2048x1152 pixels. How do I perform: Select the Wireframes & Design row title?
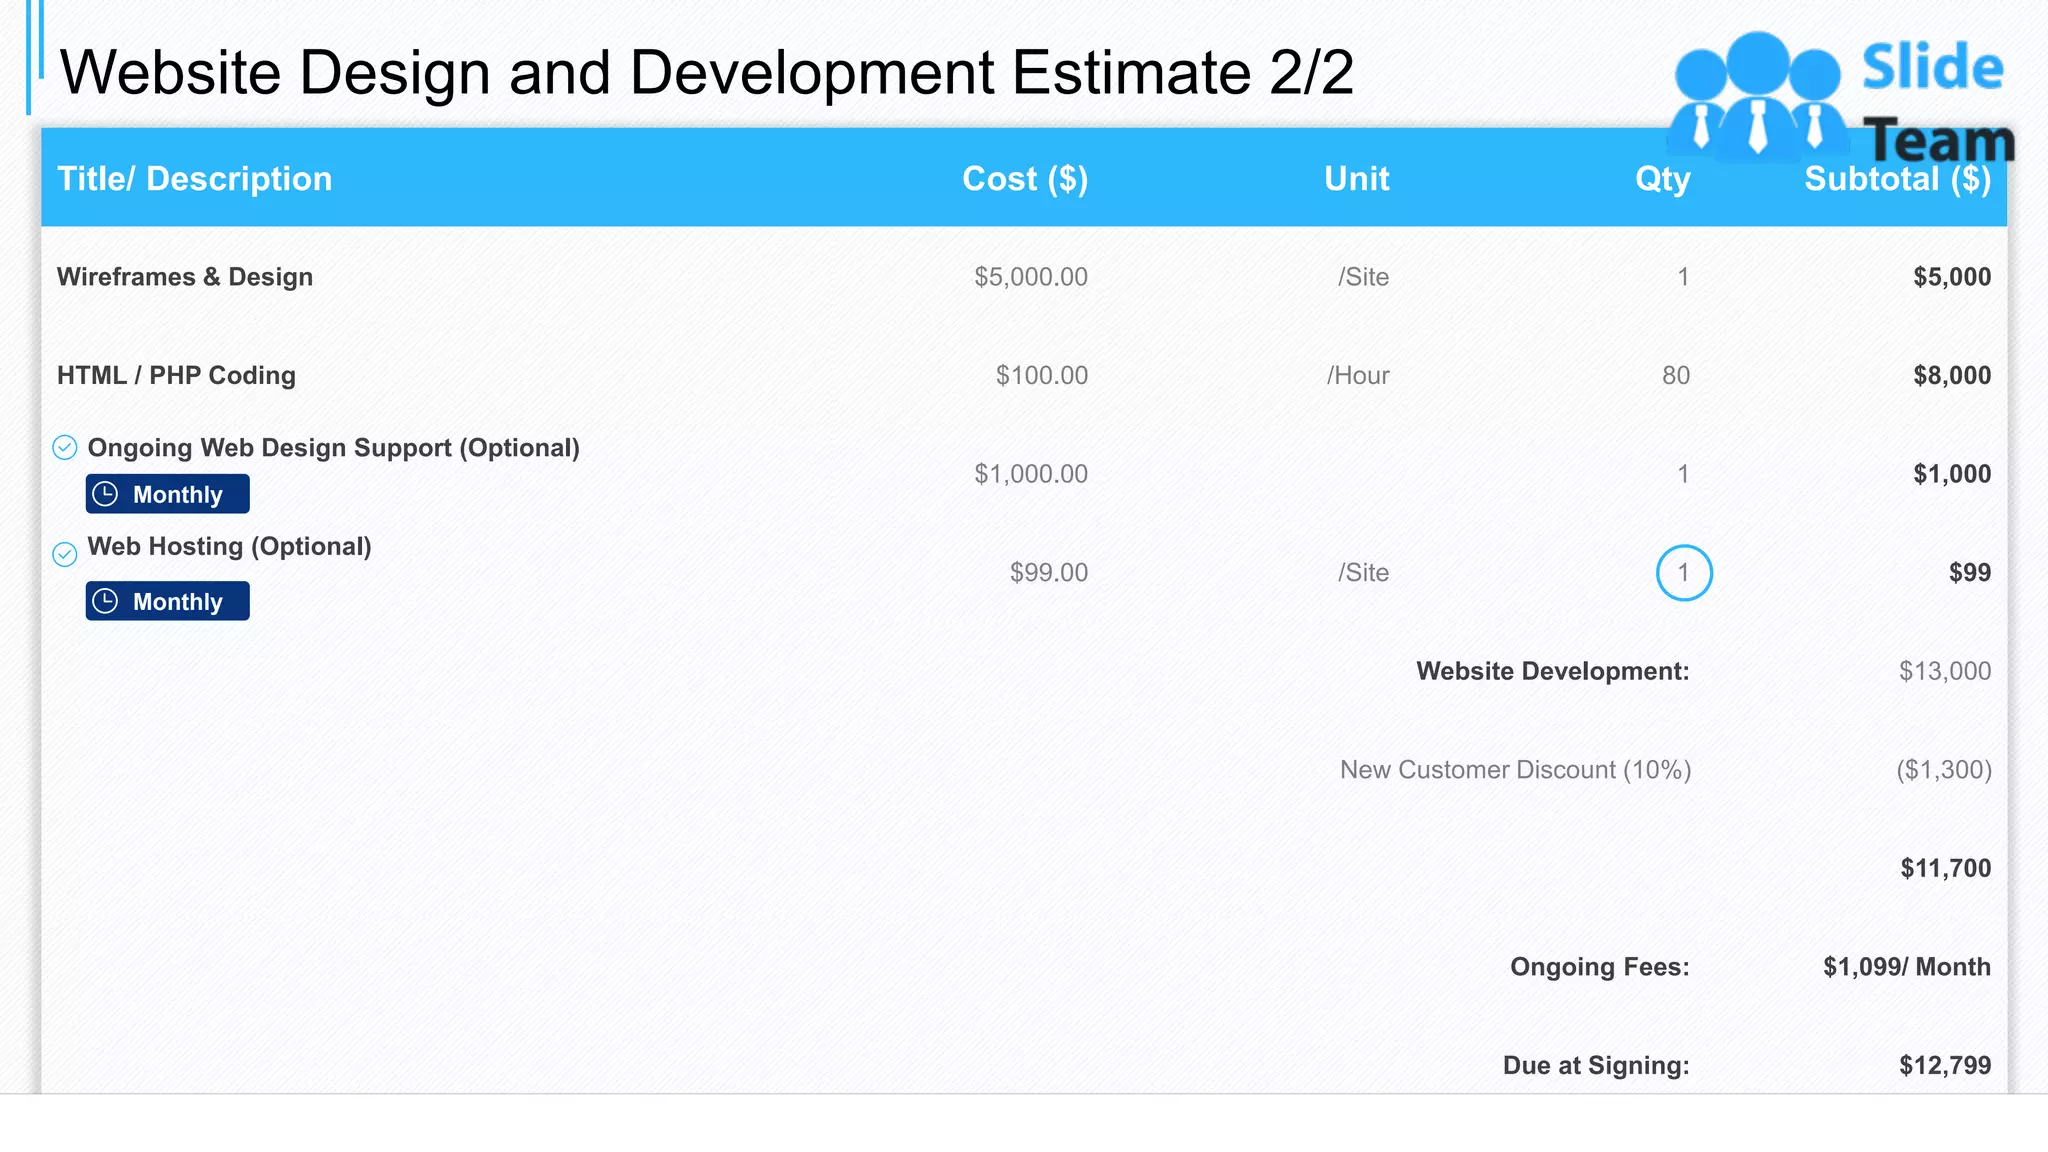pyautogui.click(x=185, y=277)
